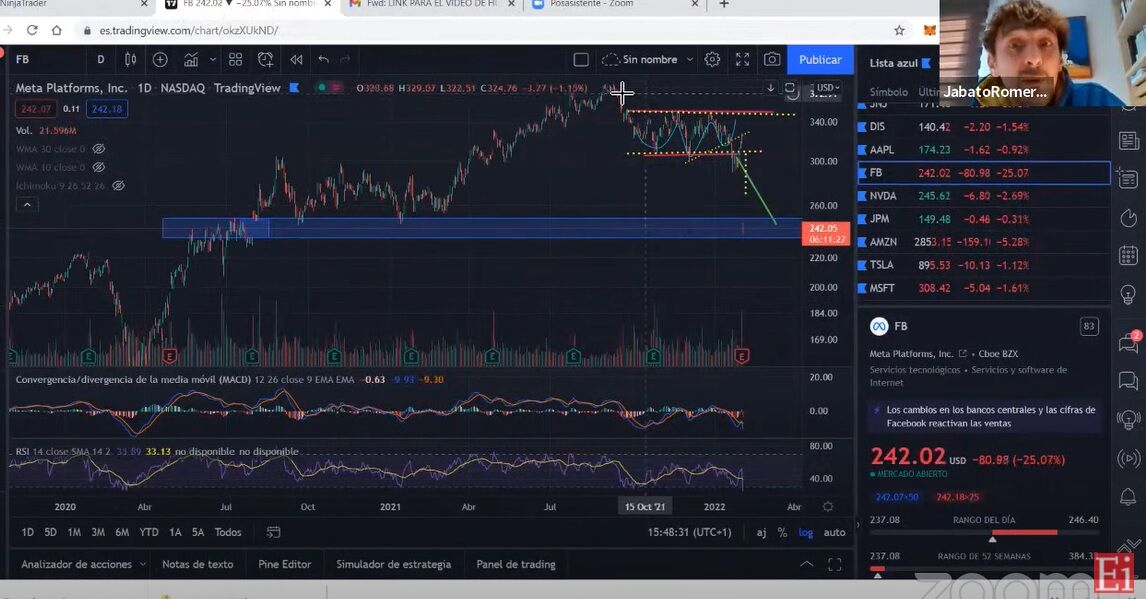The height and width of the screenshot is (599, 1146).
Task: Open the Meta Platforms, Inc. details link
Action: click(918, 354)
